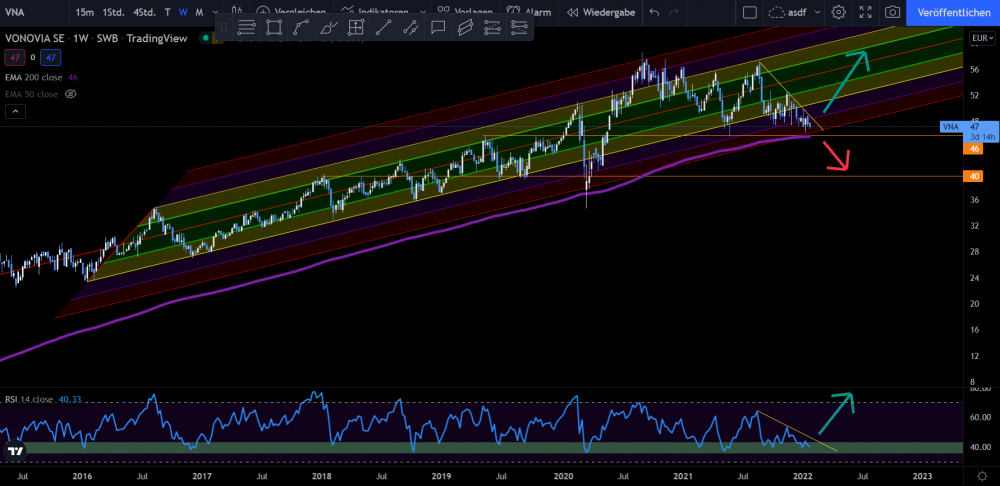Expand the timeframe interval dropdown
The height and width of the screenshot is (486, 1000).
pyautogui.click(x=217, y=12)
